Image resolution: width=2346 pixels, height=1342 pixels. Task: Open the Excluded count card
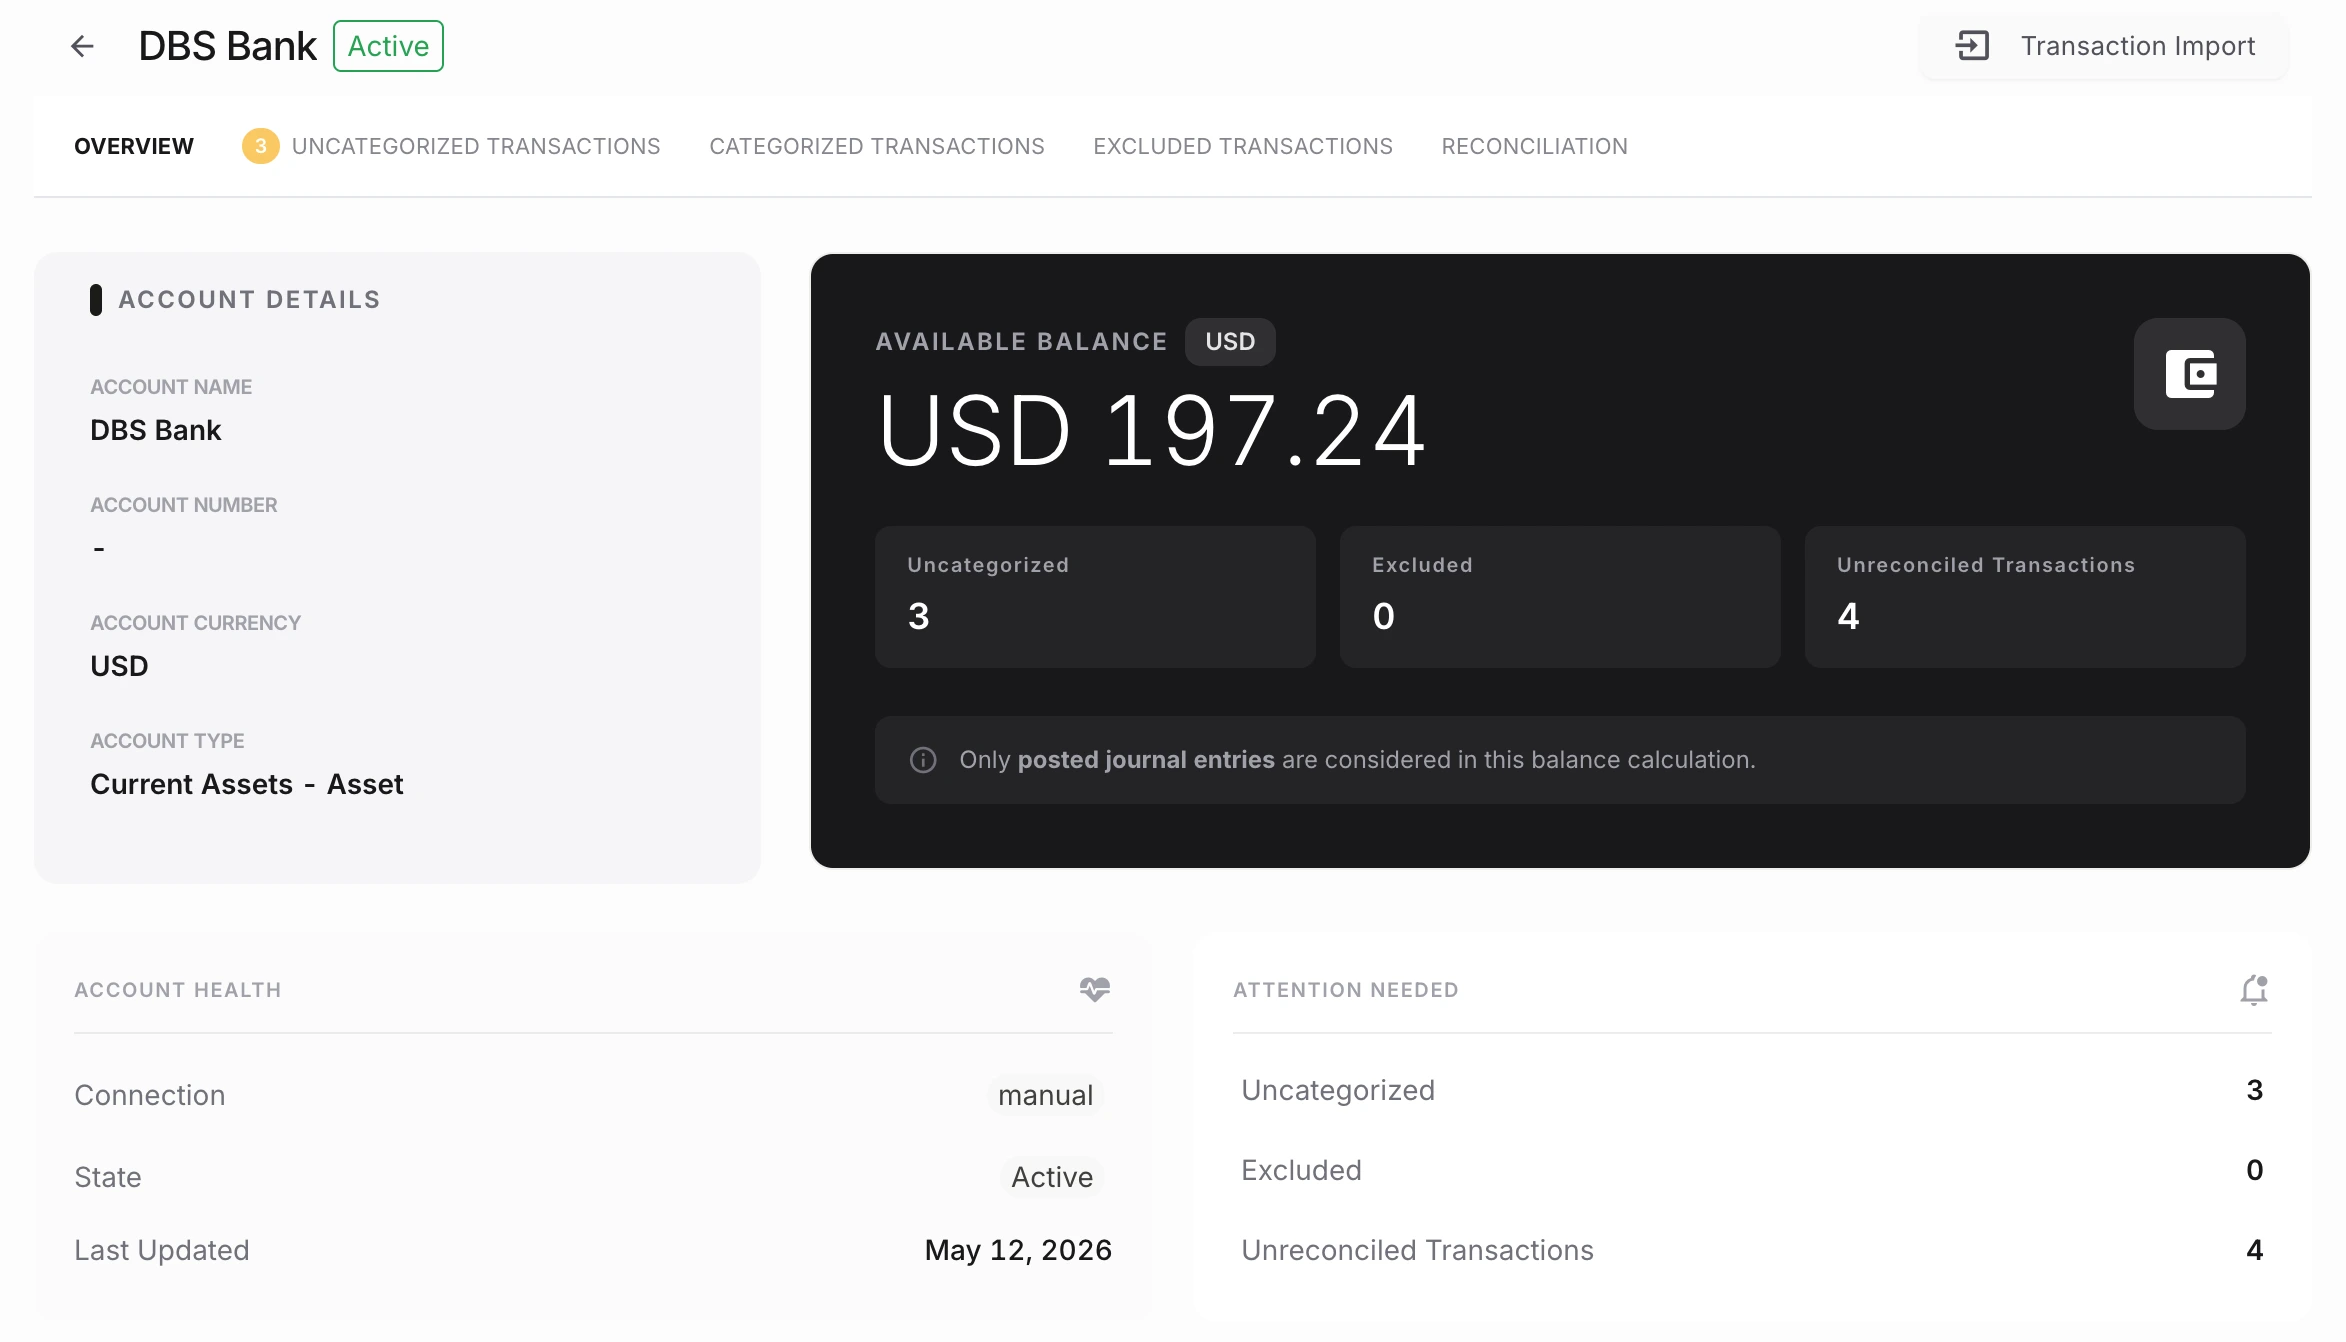1560,597
